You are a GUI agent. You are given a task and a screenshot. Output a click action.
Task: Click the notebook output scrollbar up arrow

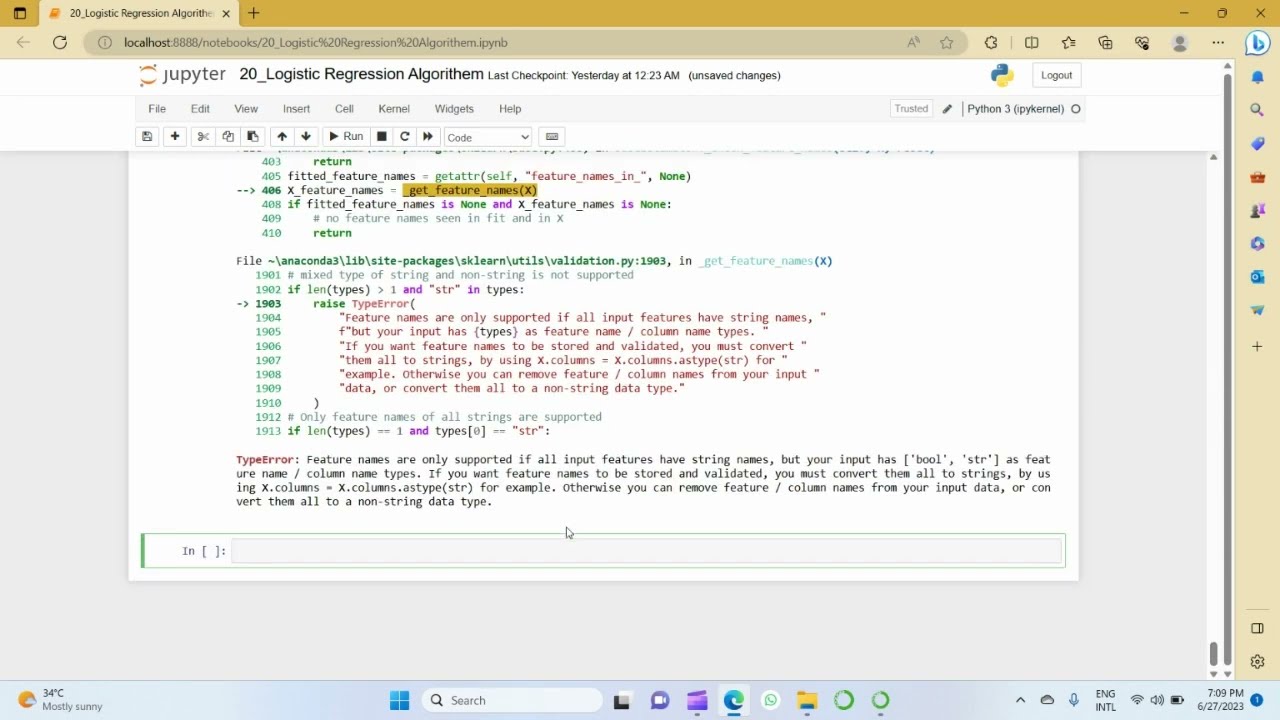tap(1214, 157)
